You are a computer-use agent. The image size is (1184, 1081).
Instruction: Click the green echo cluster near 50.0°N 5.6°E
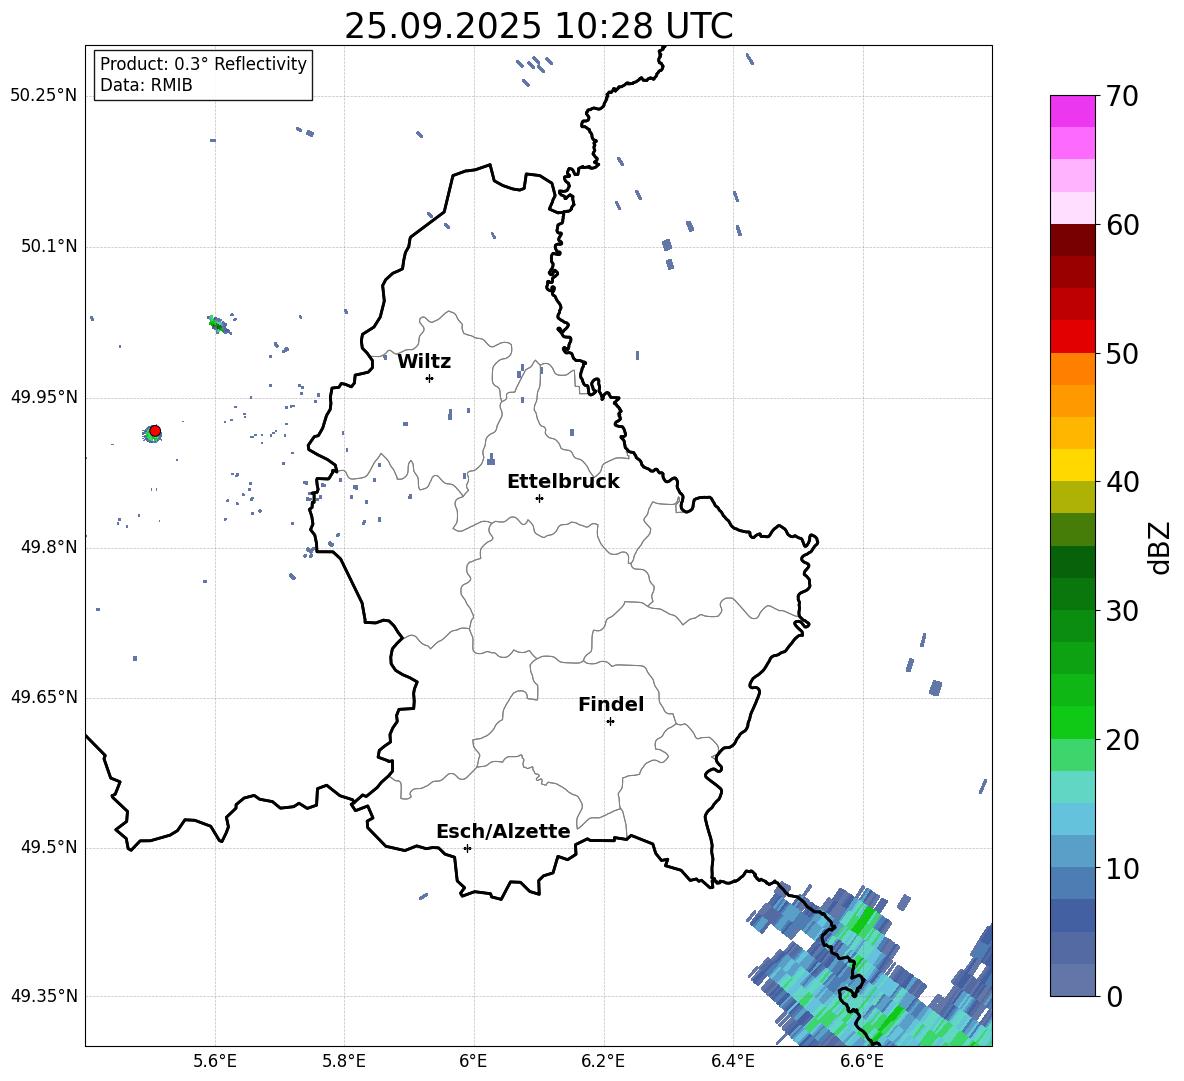click(x=218, y=325)
